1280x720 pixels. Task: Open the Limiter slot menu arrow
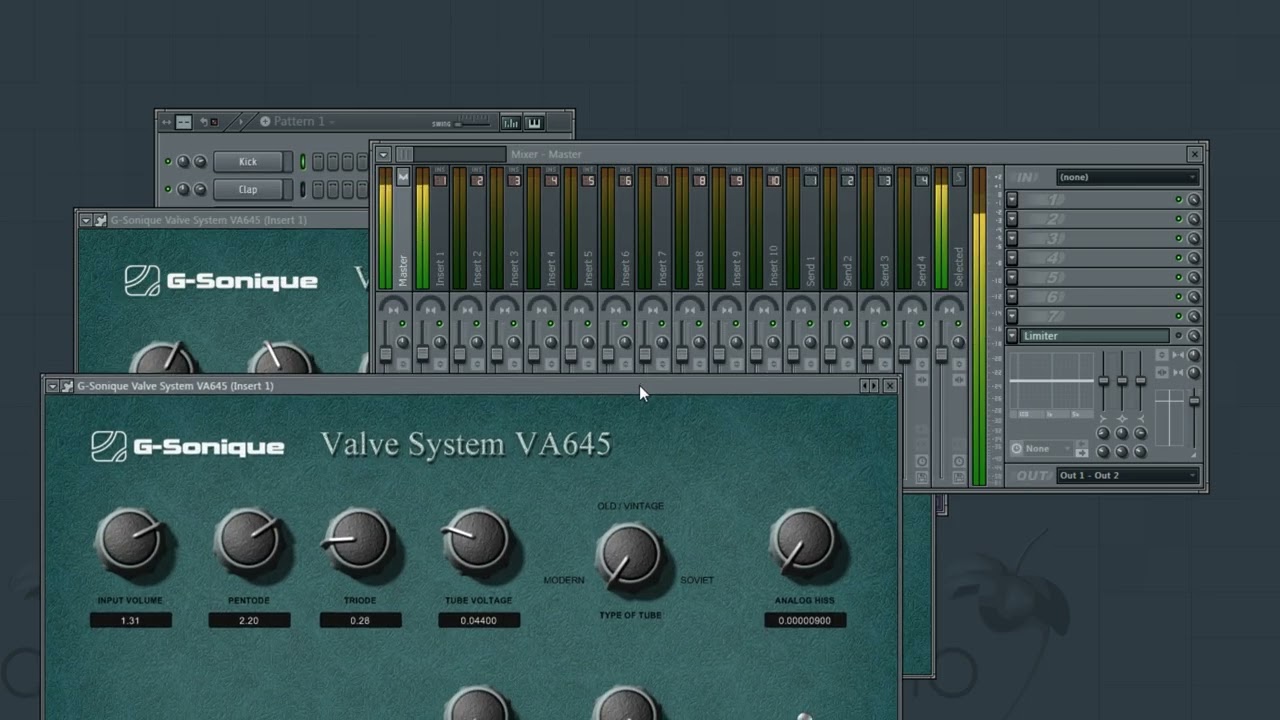(1012, 336)
